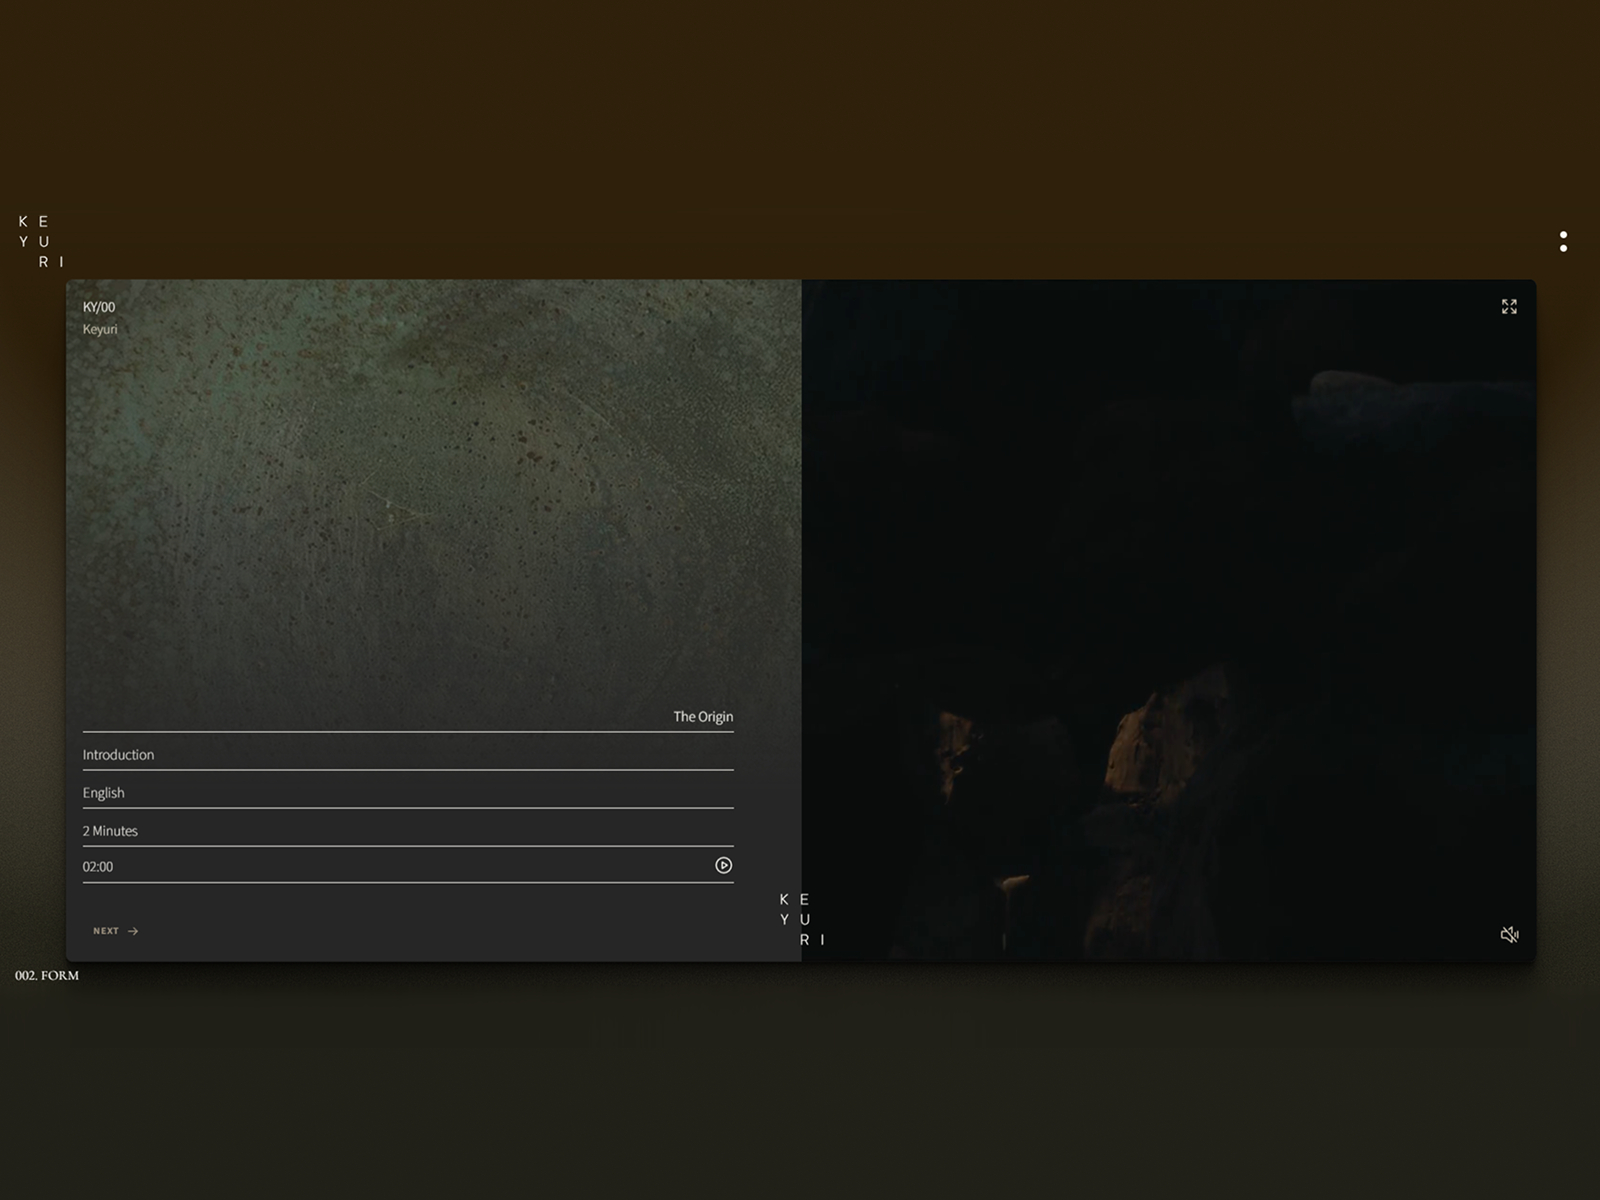Viewport: 1600px width, 1200px height.
Task: Select the Introduction row
Action: (x=408, y=754)
